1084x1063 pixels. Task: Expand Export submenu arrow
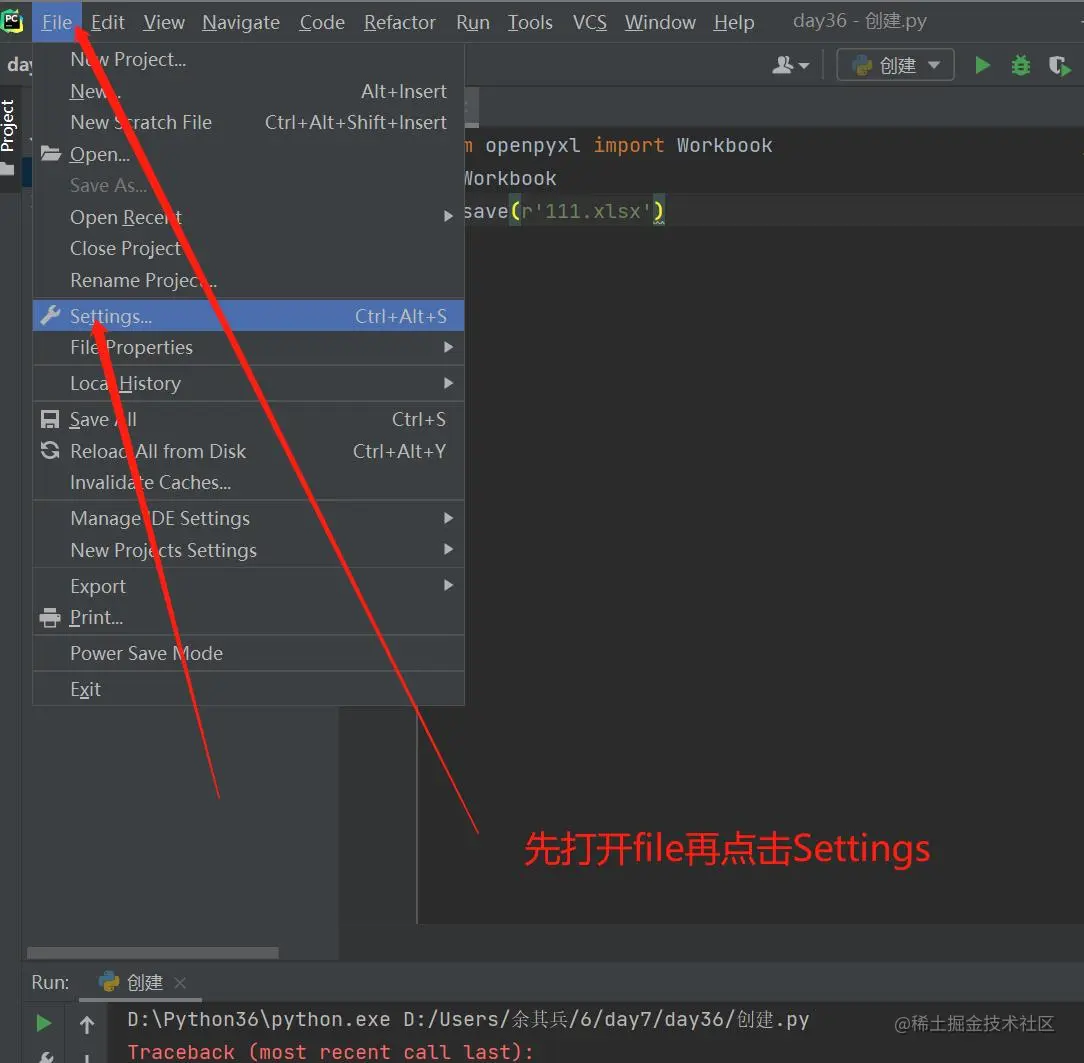pyautogui.click(x=448, y=585)
